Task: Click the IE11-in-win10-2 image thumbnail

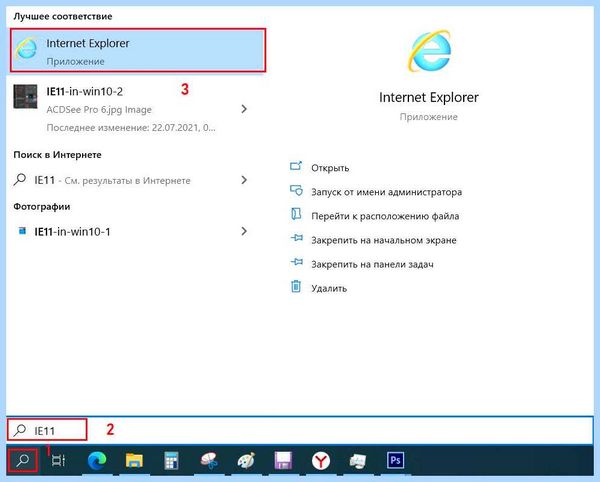Action: (x=25, y=96)
